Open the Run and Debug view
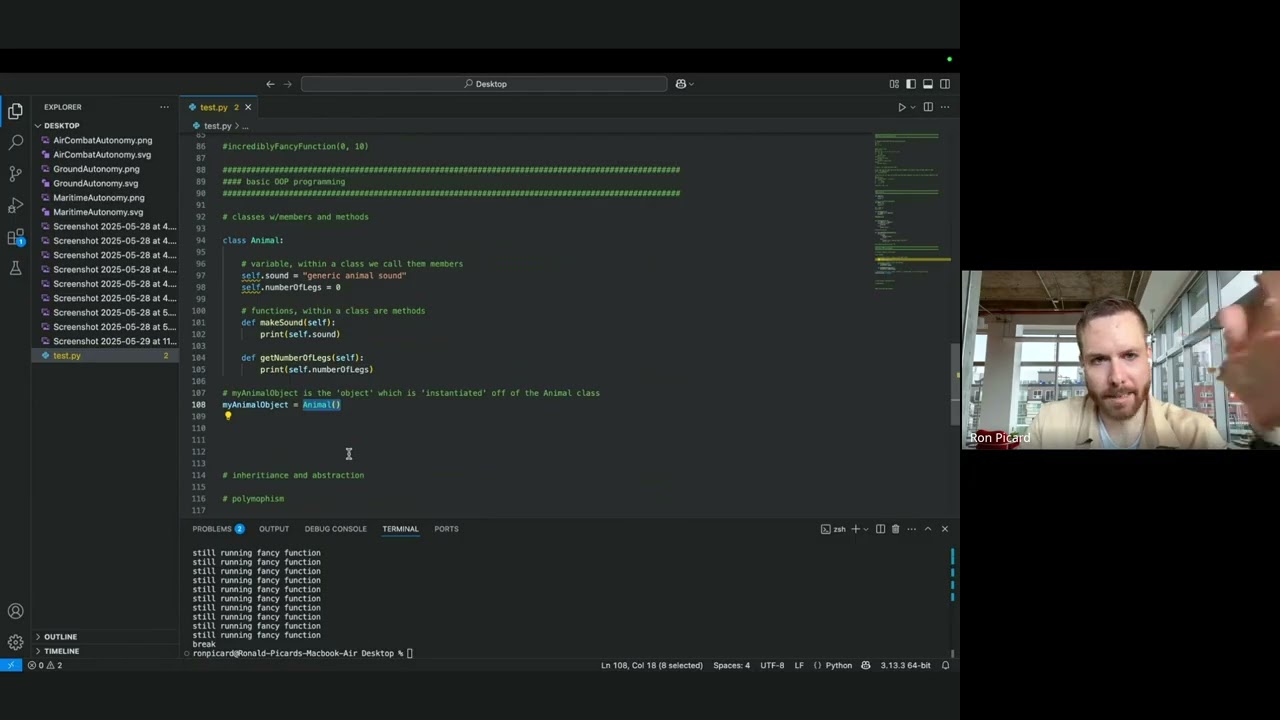The height and width of the screenshot is (720, 1280). tap(15, 205)
